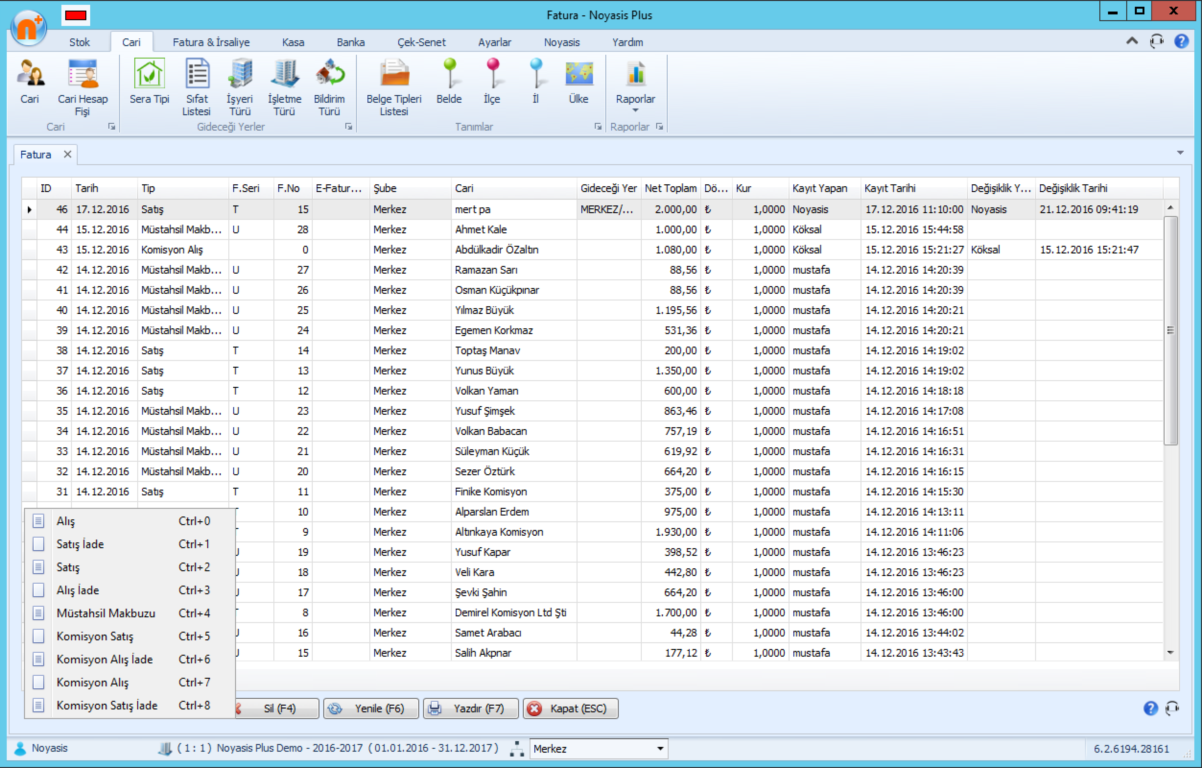
Task: Open the Çek-Senet ribbon tab
Action: pyautogui.click(x=421, y=42)
